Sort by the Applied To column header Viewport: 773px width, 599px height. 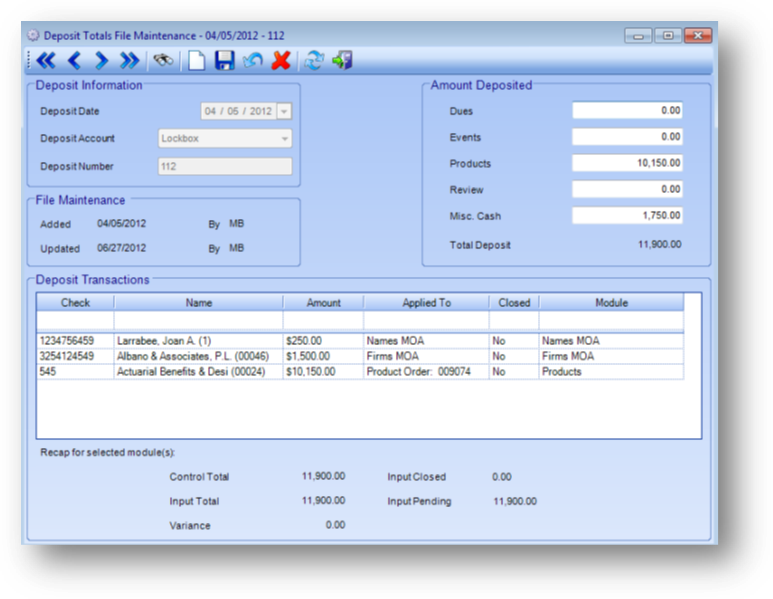pos(426,303)
